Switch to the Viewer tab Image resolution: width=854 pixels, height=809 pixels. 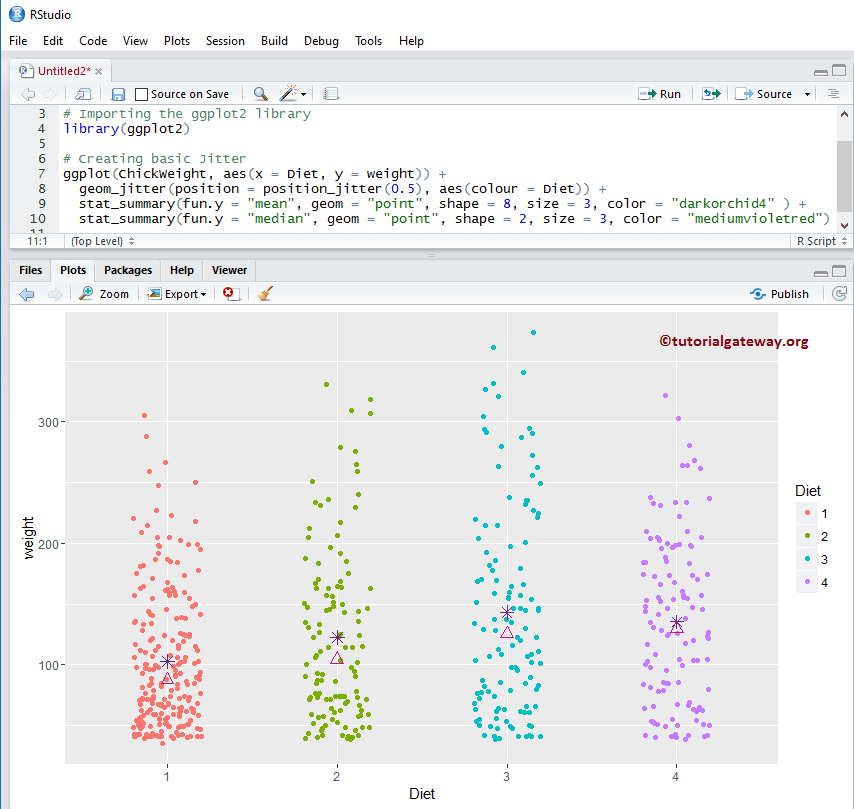(x=229, y=270)
